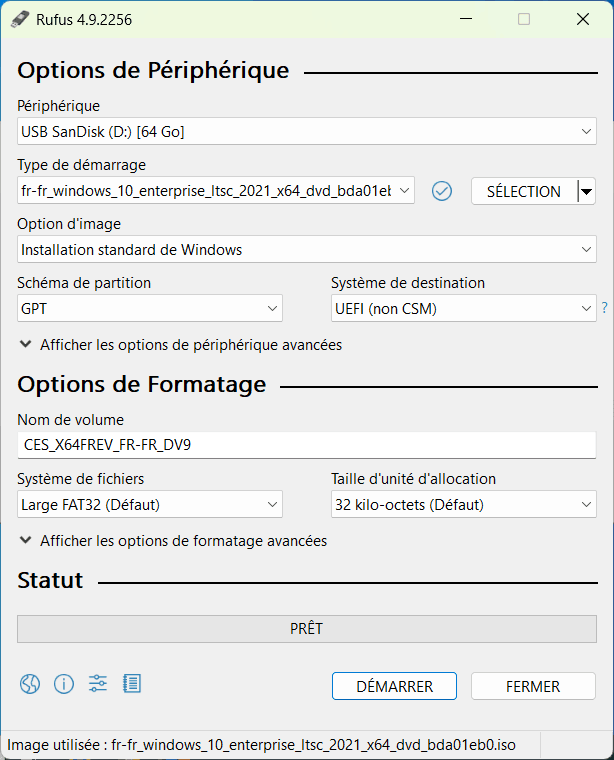Click the 'Image utilisée' status bar text
This screenshot has height=760, width=614.
[x=261, y=744]
